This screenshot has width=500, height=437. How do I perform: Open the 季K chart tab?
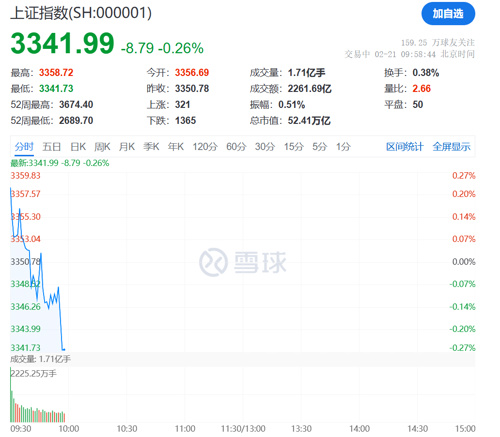click(x=151, y=147)
